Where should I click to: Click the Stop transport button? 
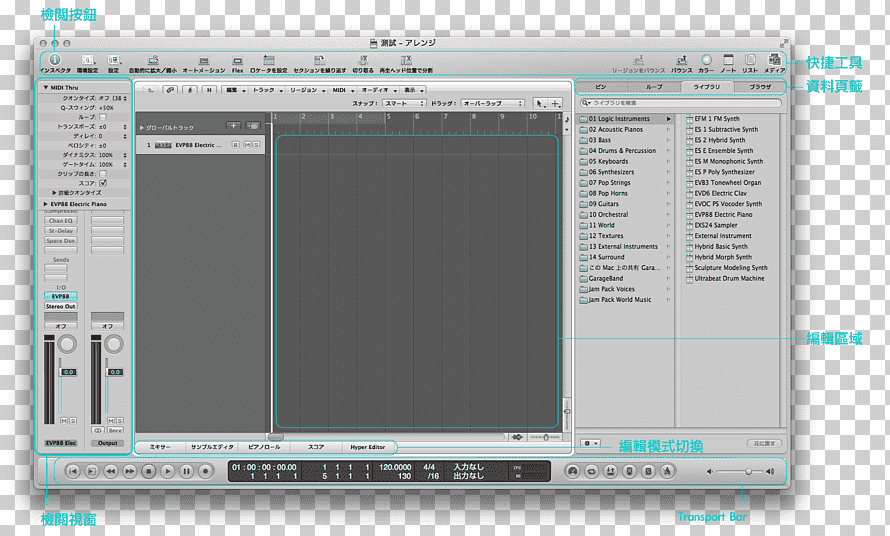click(149, 471)
